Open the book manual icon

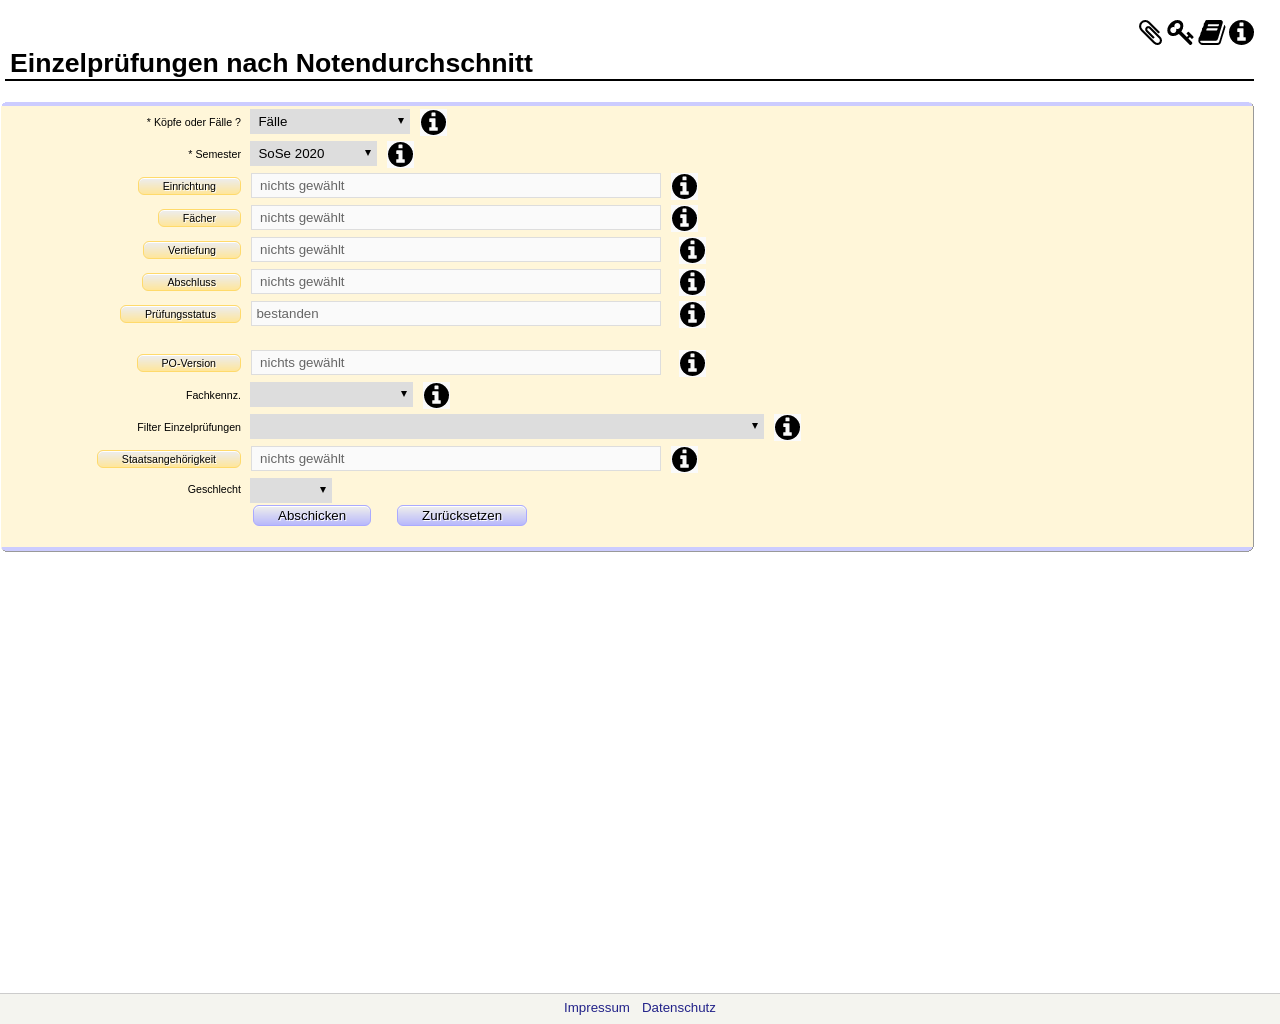point(1212,33)
